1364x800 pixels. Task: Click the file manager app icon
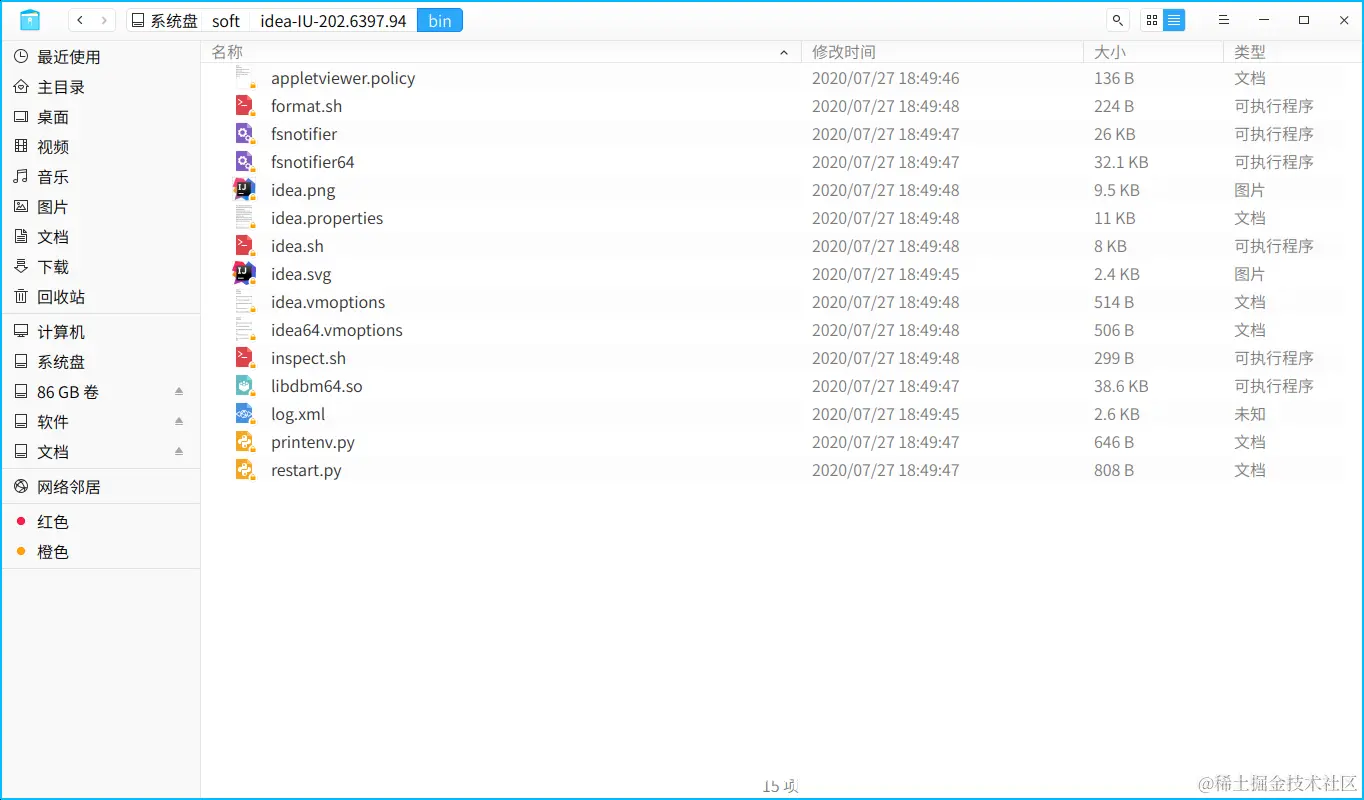(x=30, y=20)
